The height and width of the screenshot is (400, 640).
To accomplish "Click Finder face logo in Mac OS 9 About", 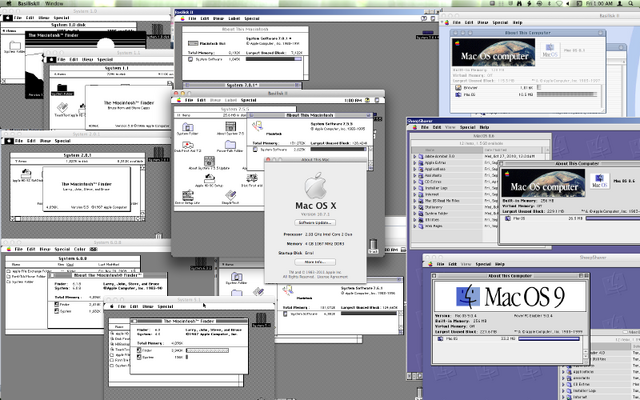I will (468, 296).
